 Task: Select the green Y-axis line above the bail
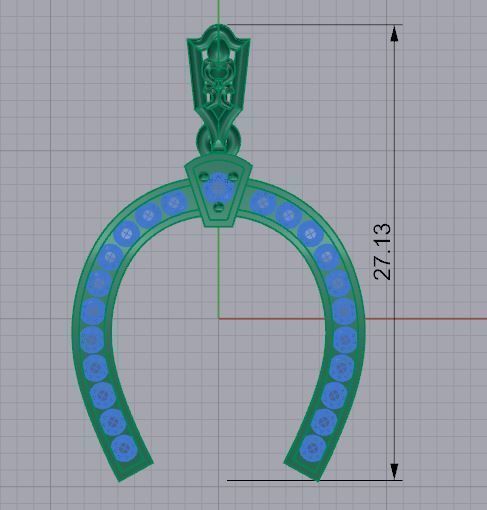(x=219, y=12)
